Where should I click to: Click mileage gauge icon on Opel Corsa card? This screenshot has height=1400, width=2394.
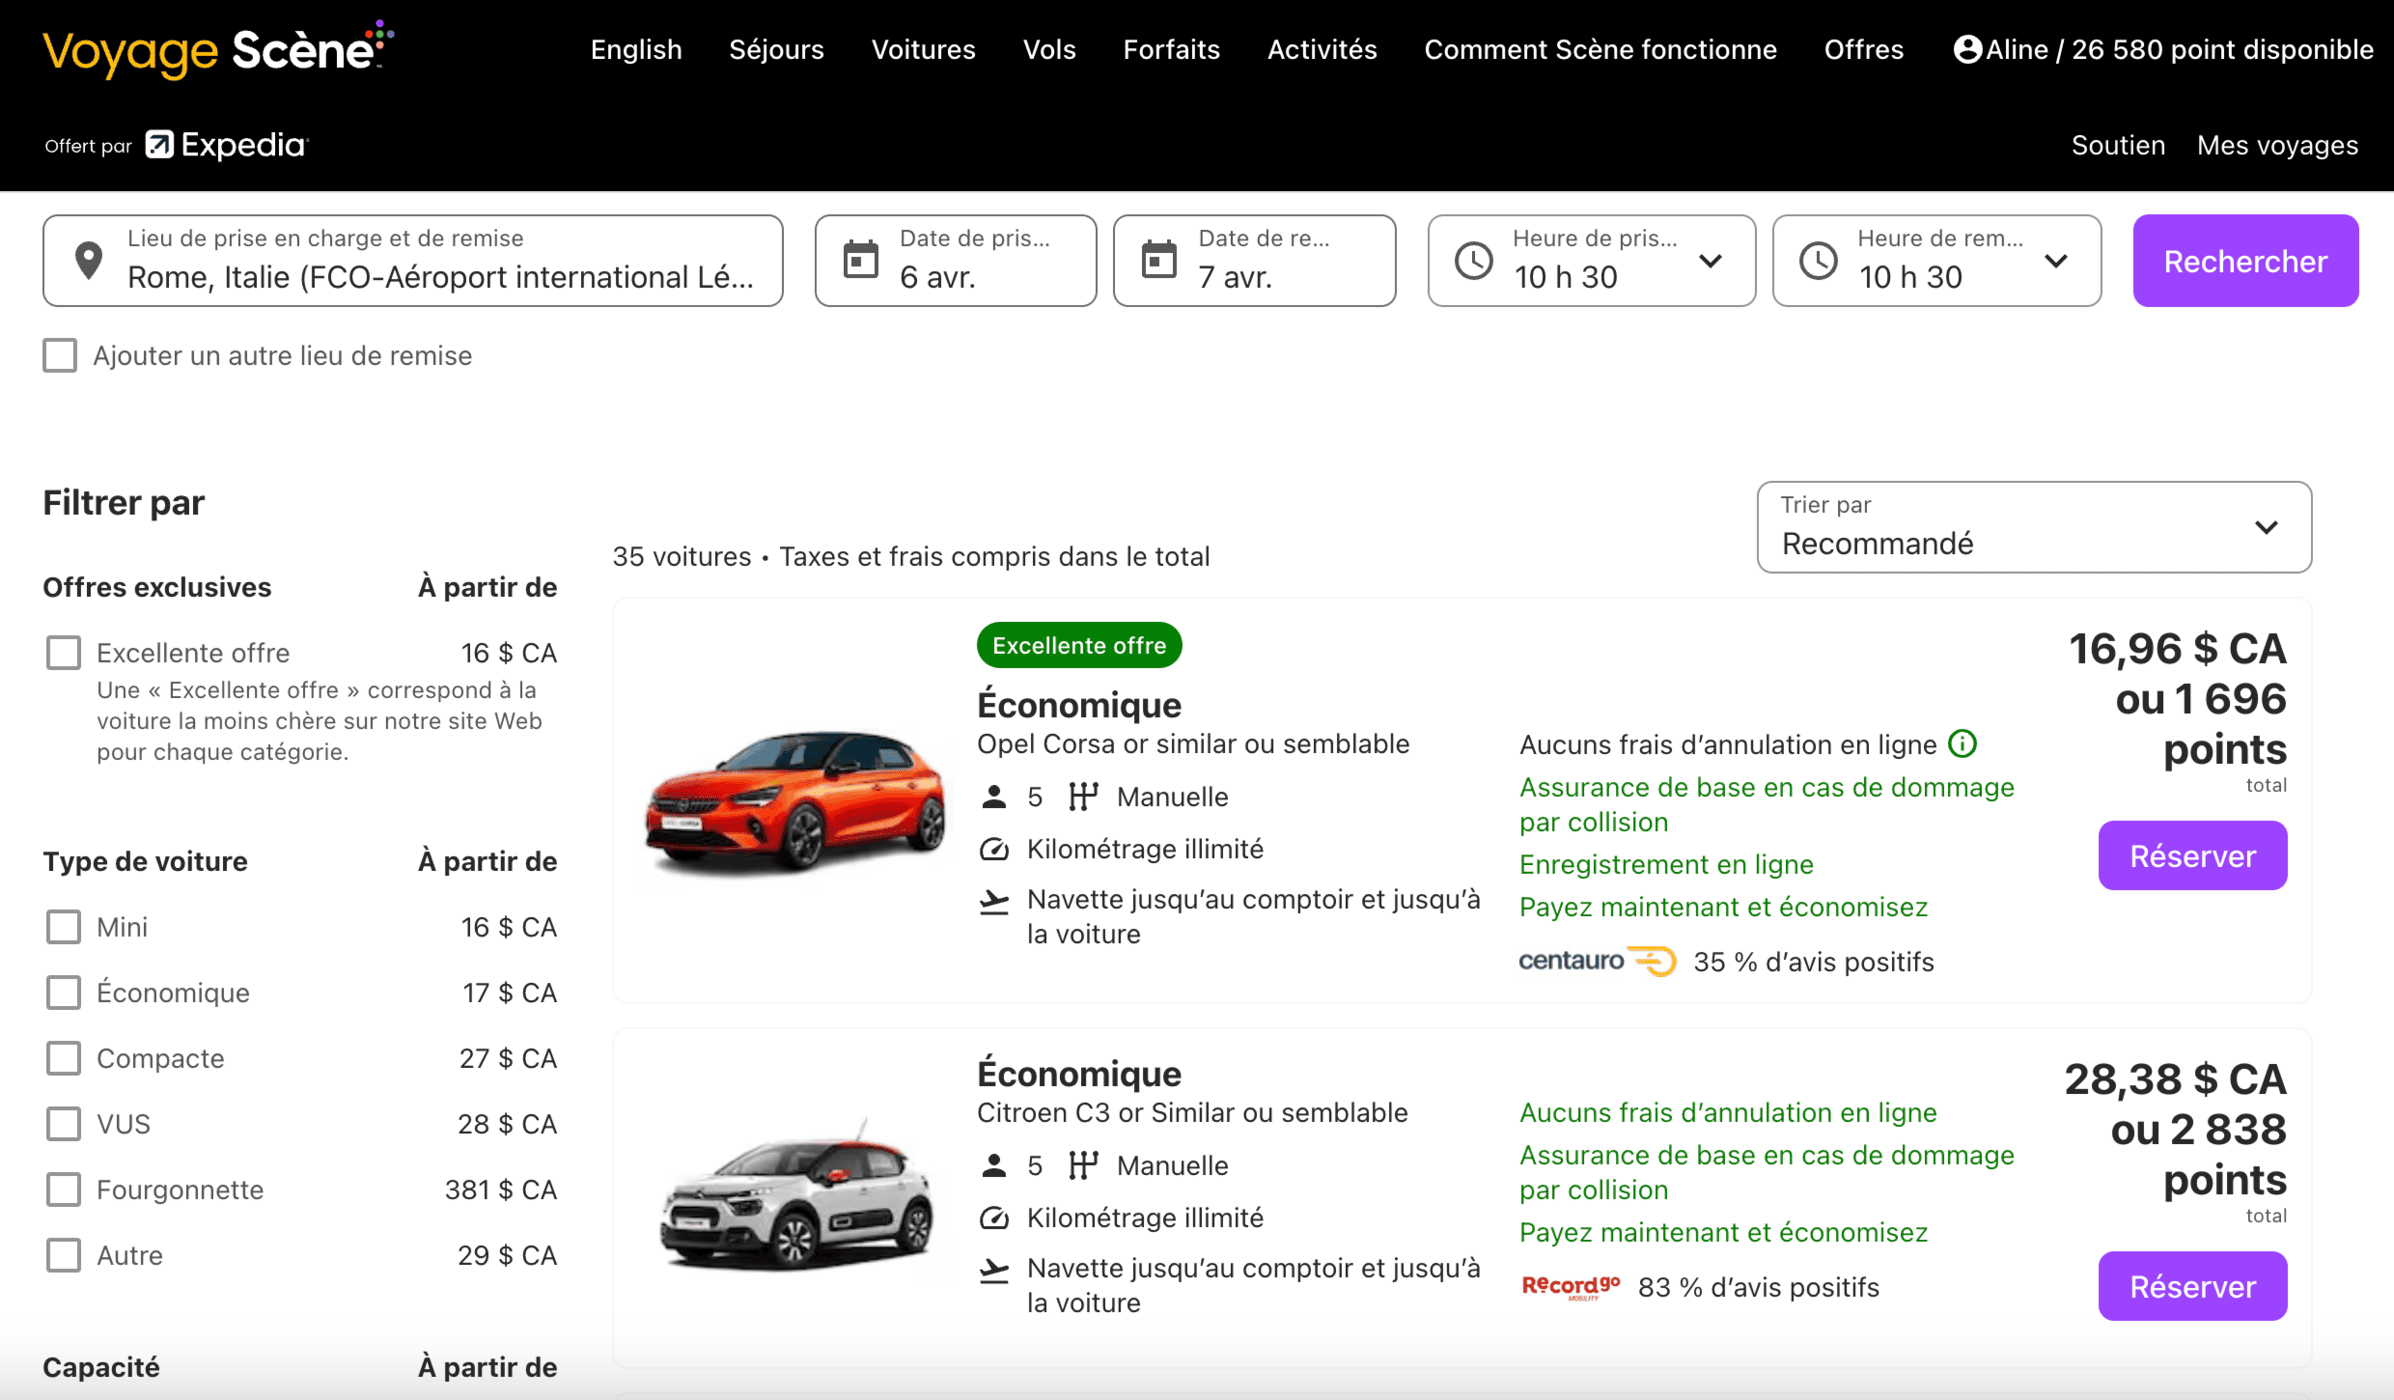pos(993,849)
